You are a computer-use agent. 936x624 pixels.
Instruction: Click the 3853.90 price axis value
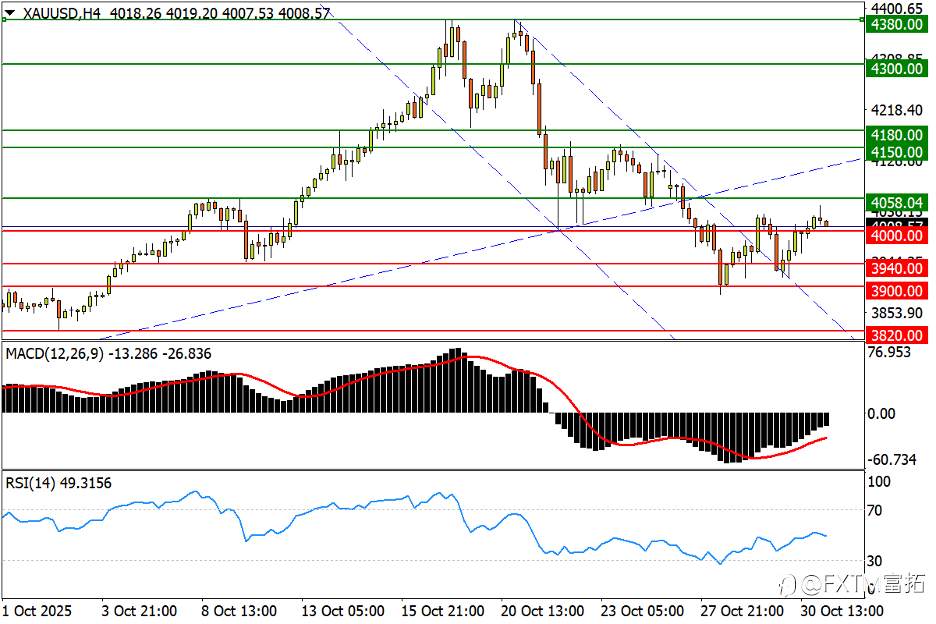tap(897, 313)
